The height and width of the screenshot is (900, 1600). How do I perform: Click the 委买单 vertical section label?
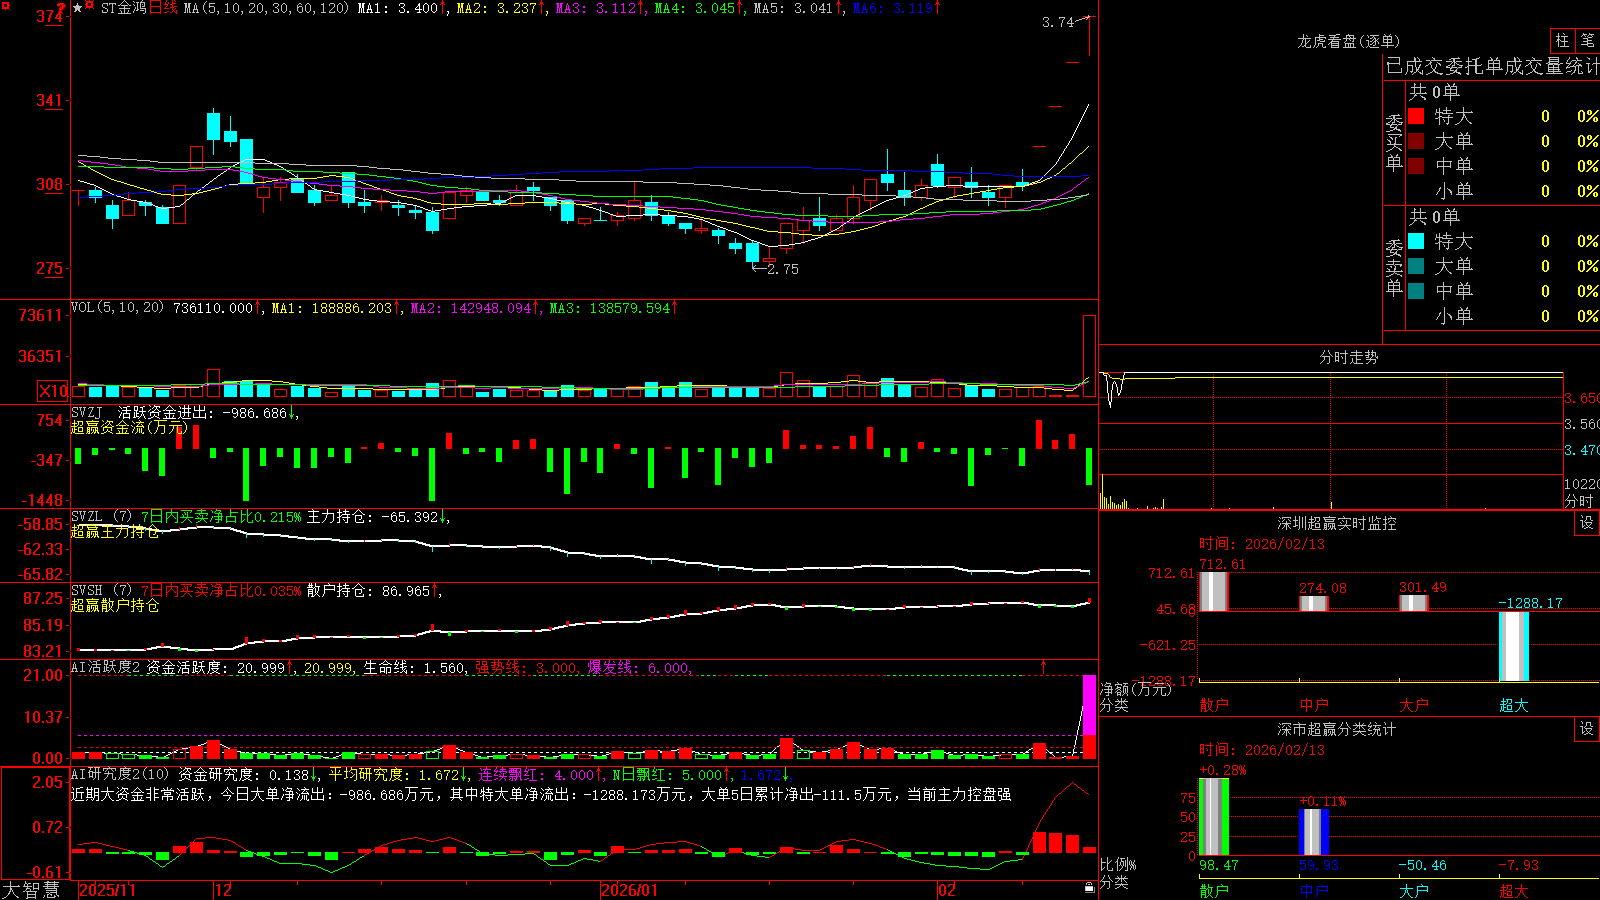(1394, 143)
